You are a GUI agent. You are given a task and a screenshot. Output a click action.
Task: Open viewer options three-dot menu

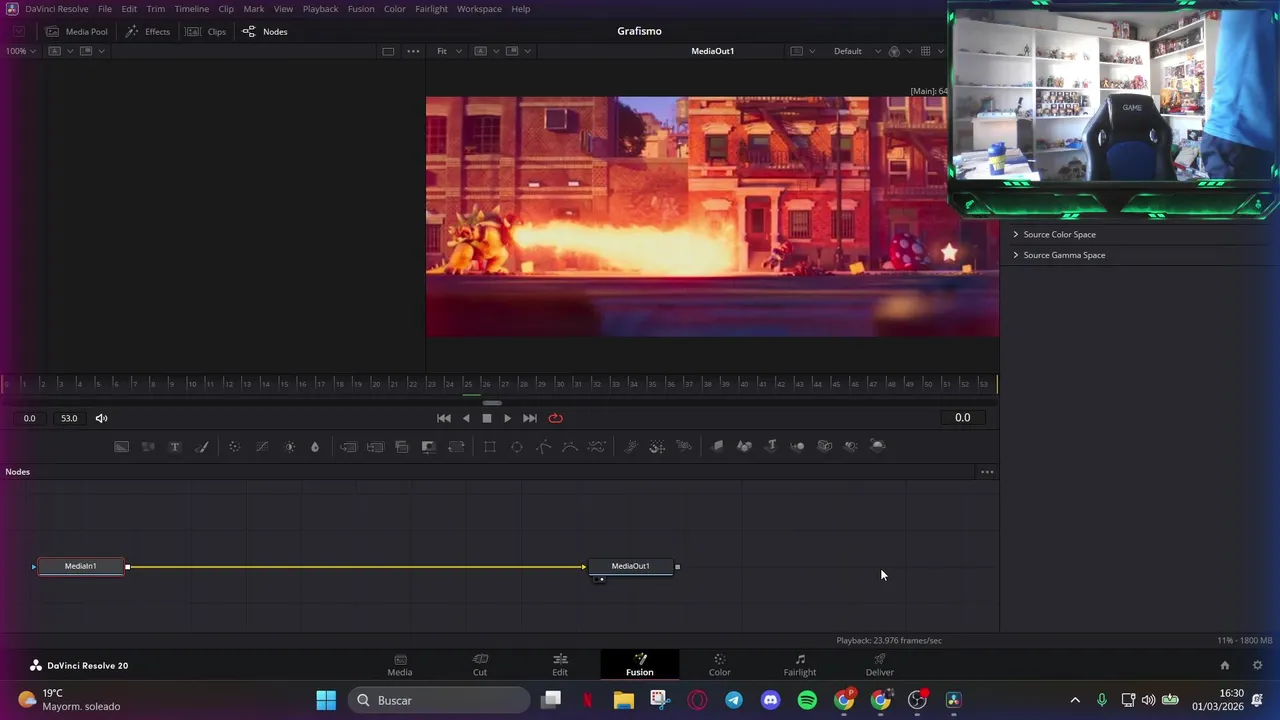point(413,51)
